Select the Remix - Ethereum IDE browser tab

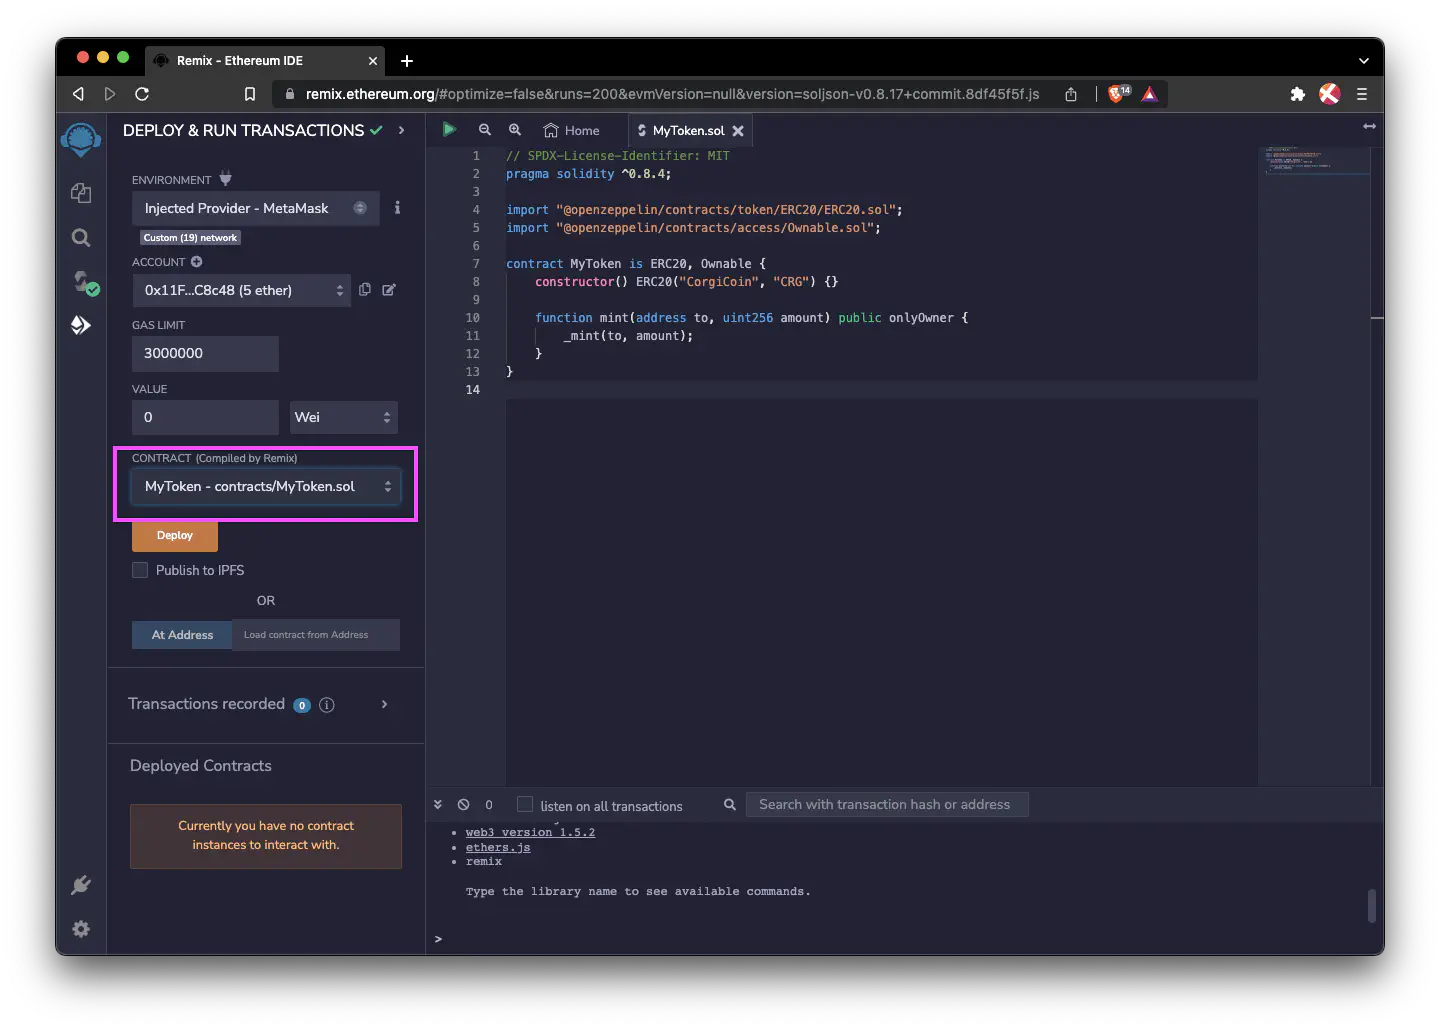[x=265, y=61]
